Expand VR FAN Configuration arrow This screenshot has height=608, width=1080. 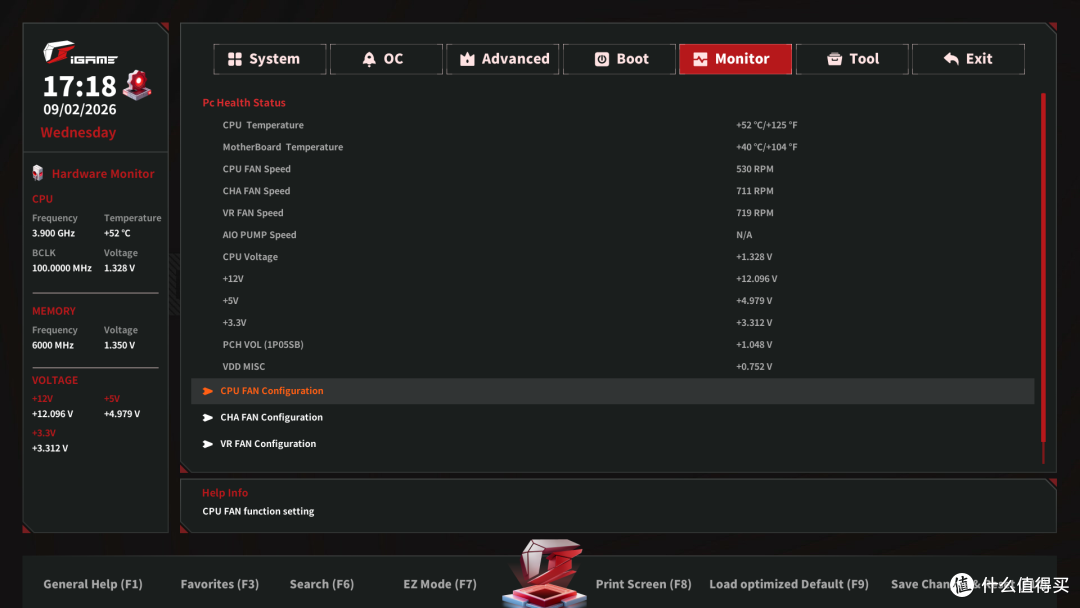[207, 444]
